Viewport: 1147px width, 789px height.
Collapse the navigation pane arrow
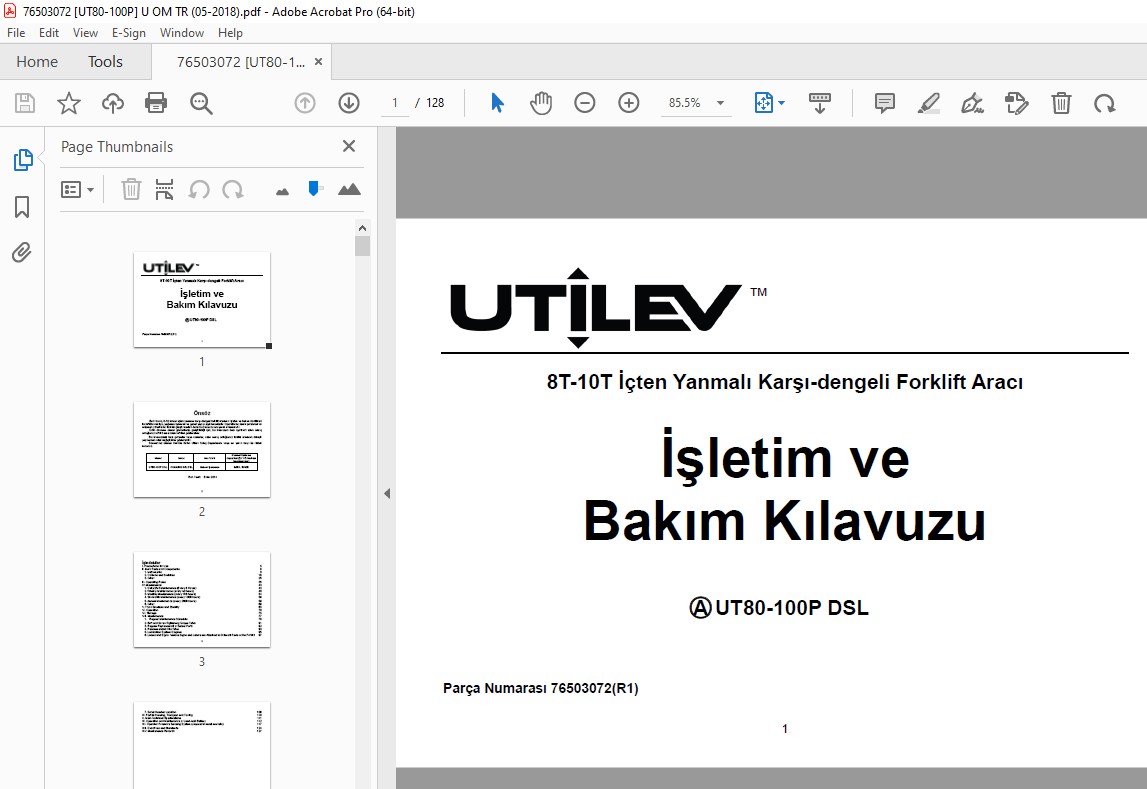click(386, 494)
